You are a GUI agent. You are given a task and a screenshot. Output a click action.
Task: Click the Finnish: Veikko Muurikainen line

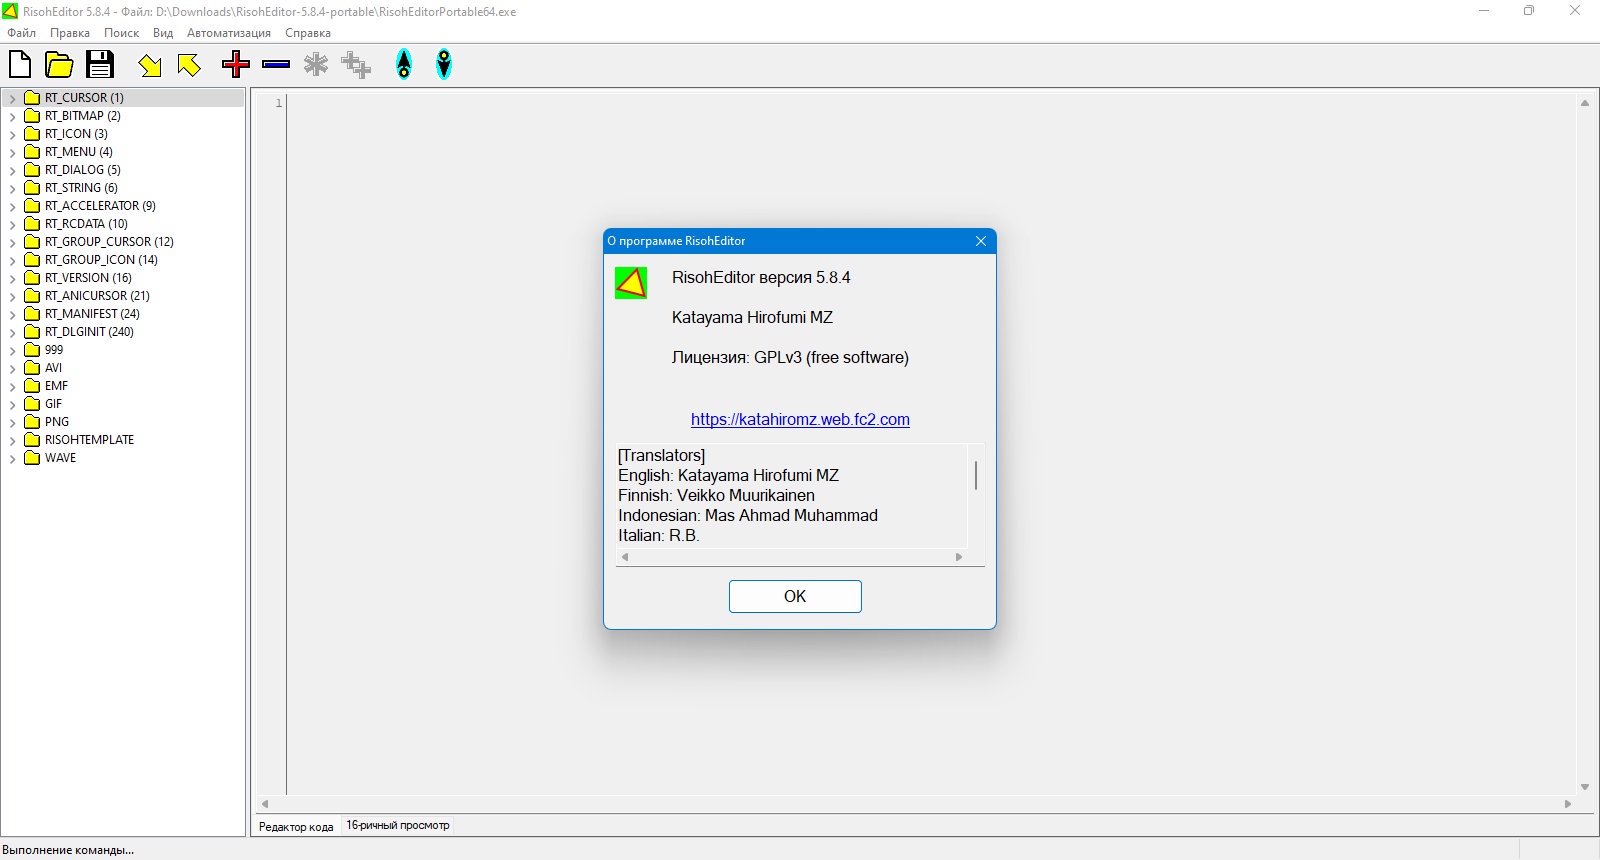[716, 495]
